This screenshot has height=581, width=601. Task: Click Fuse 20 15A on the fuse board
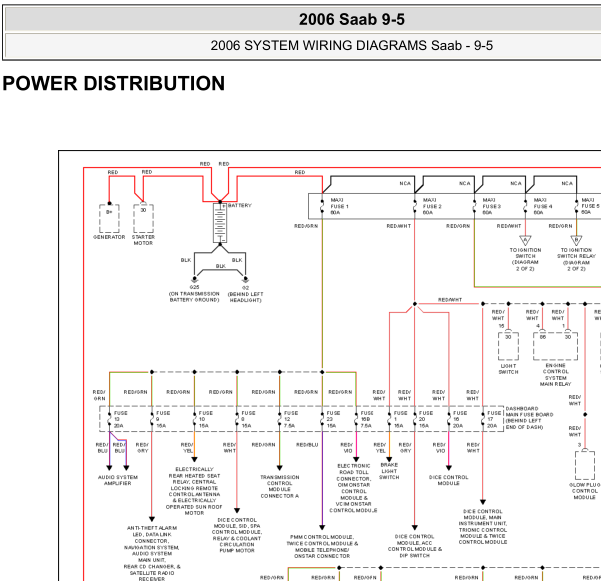(x=415, y=419)
